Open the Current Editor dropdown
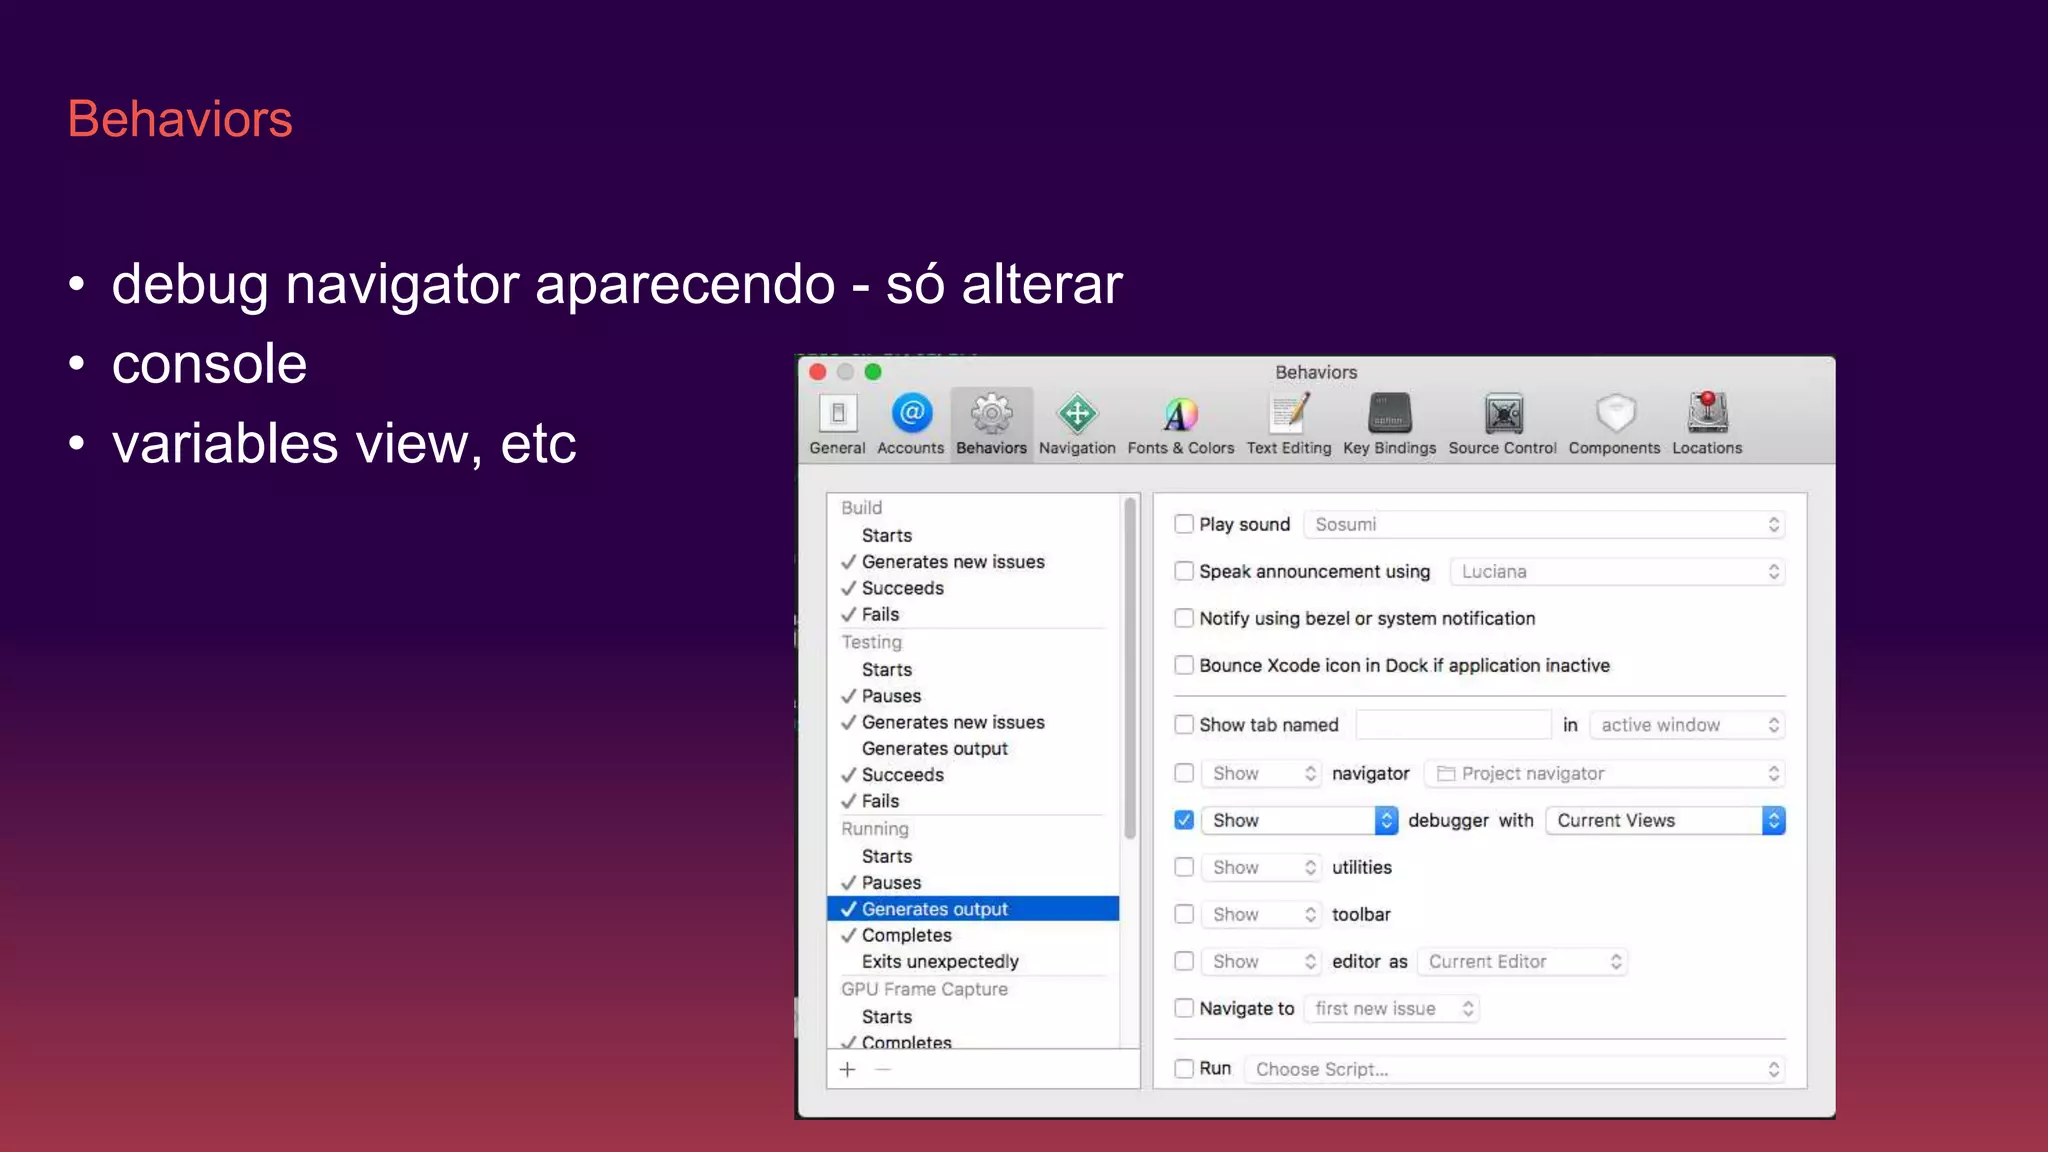 (x=1523, y=961)
